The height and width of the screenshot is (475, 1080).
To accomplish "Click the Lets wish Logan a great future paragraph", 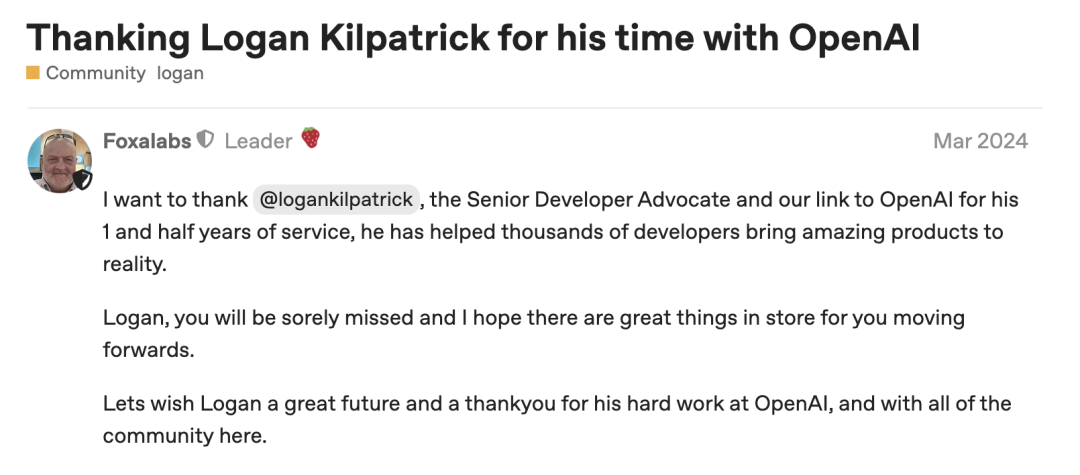I will (557, 419).
